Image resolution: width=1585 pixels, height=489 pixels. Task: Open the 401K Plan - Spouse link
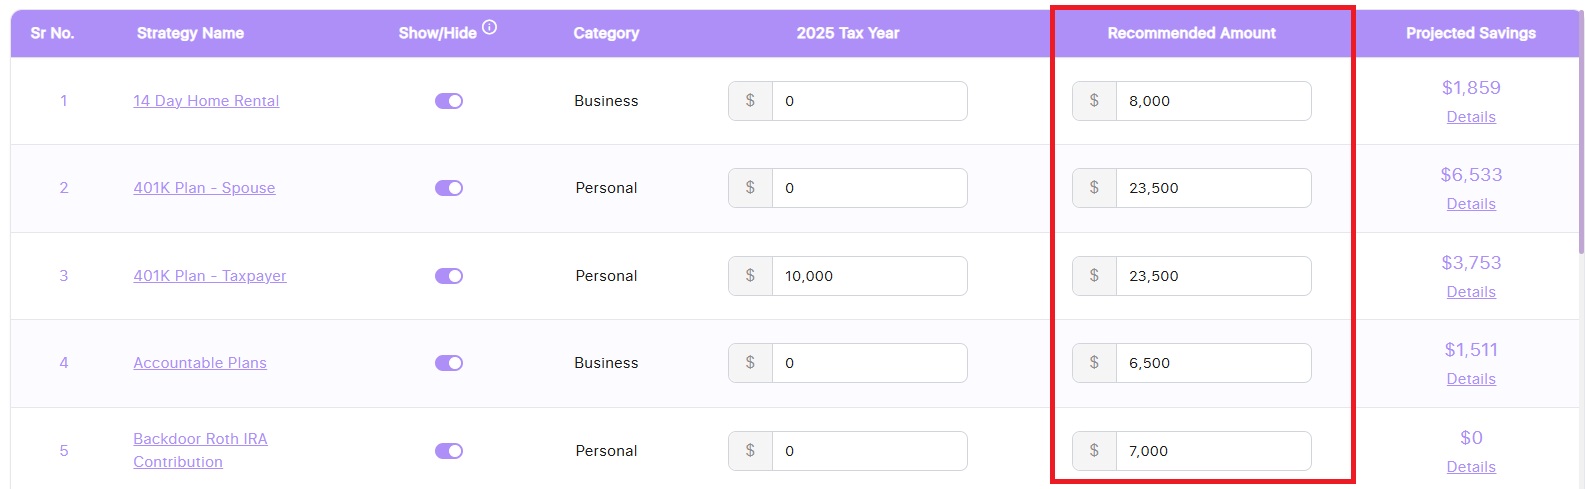[x=204, y=188]
